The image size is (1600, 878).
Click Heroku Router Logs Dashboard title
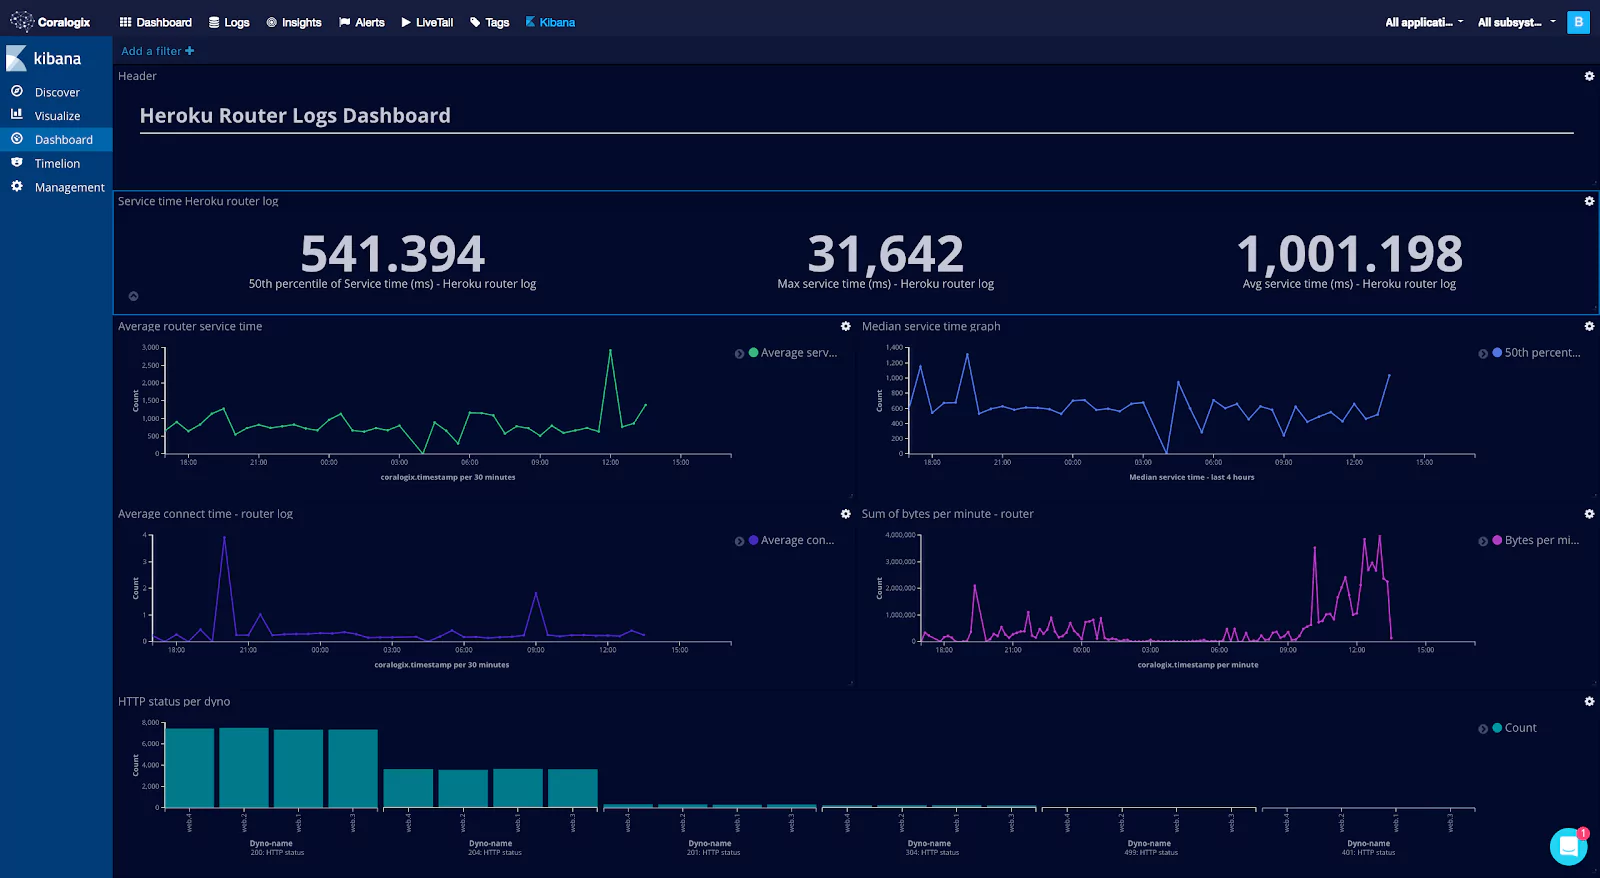coord(295,116)
